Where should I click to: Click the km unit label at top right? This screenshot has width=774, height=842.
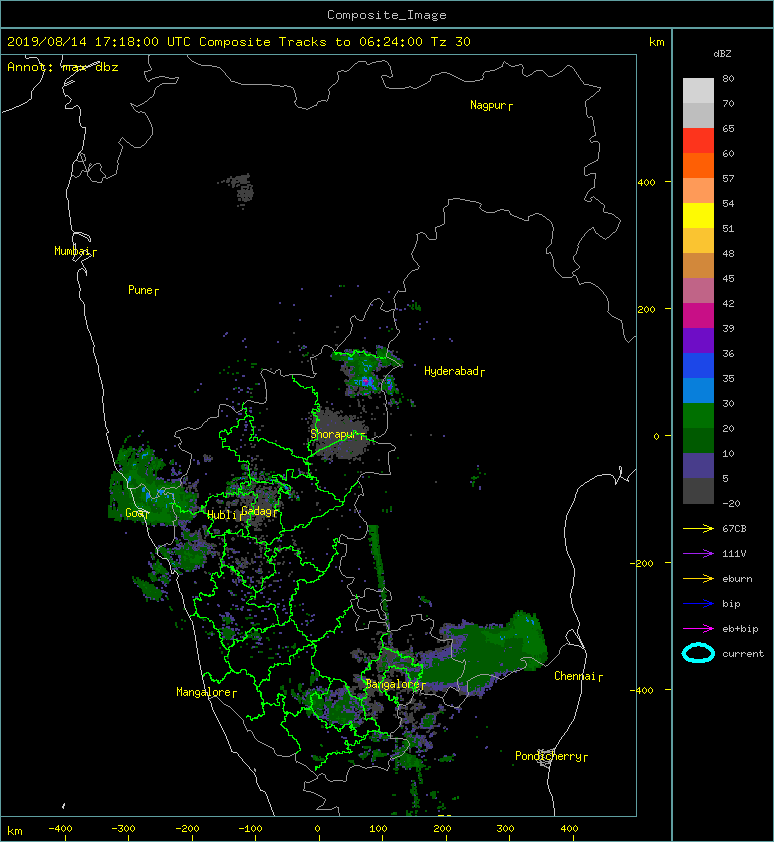pos(656,42)
